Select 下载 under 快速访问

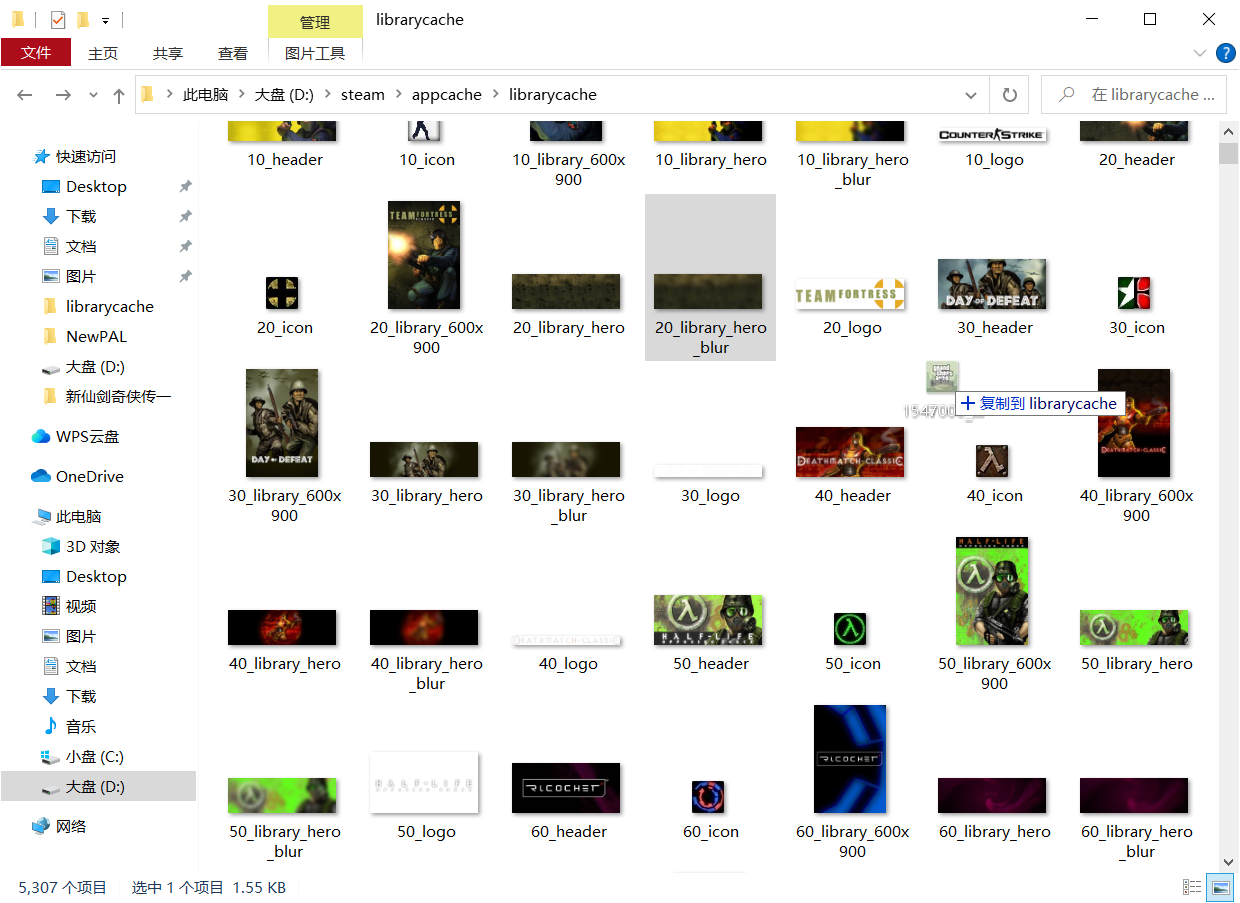[x=70, y=217]
